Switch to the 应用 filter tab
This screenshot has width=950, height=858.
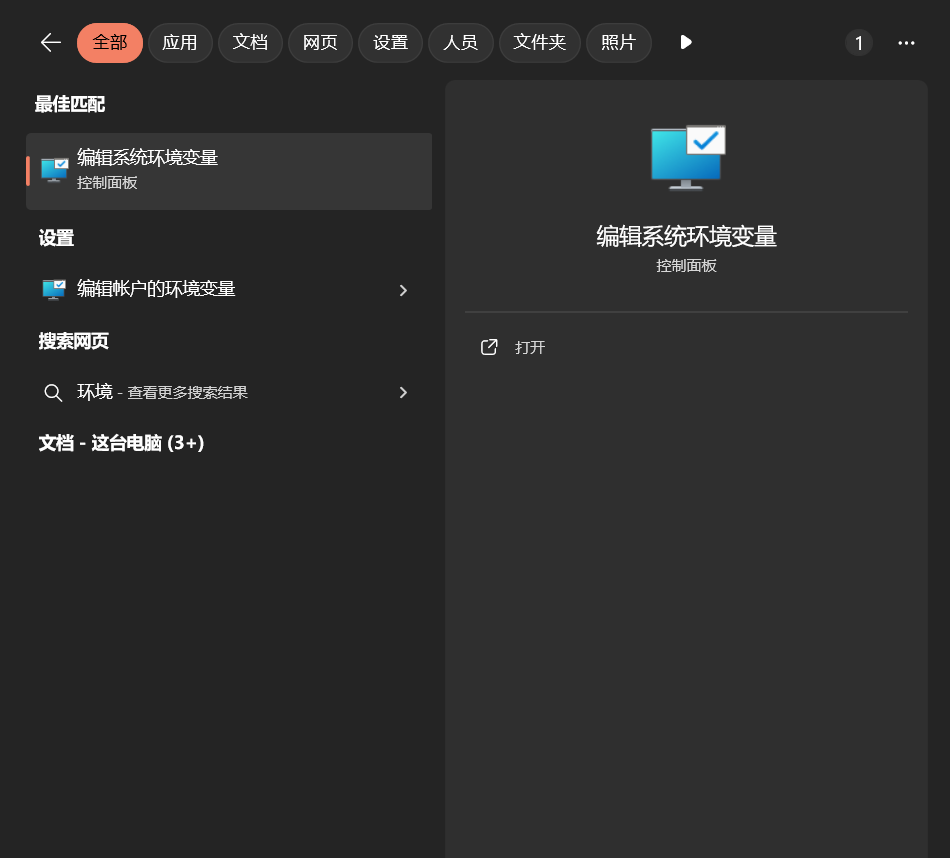tap(180, 42)
